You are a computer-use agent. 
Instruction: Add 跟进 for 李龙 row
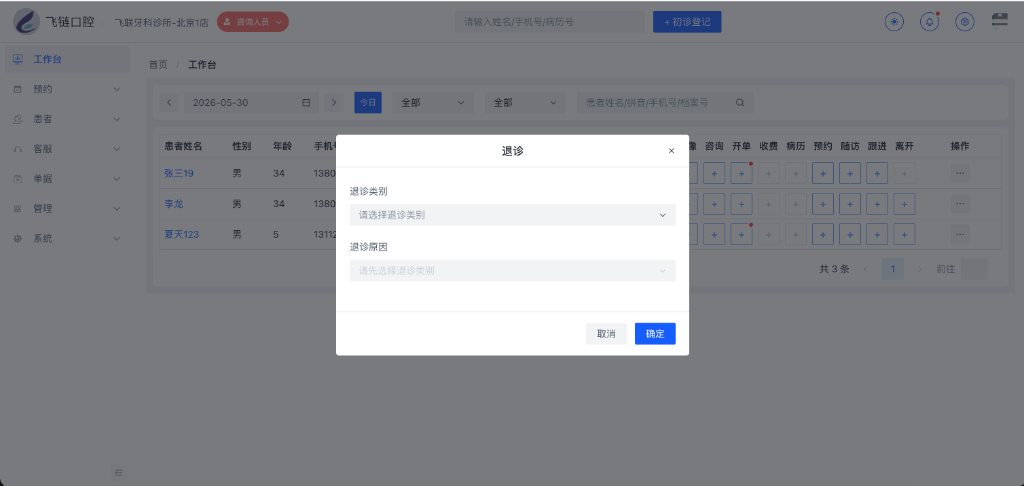coord(877,204)
